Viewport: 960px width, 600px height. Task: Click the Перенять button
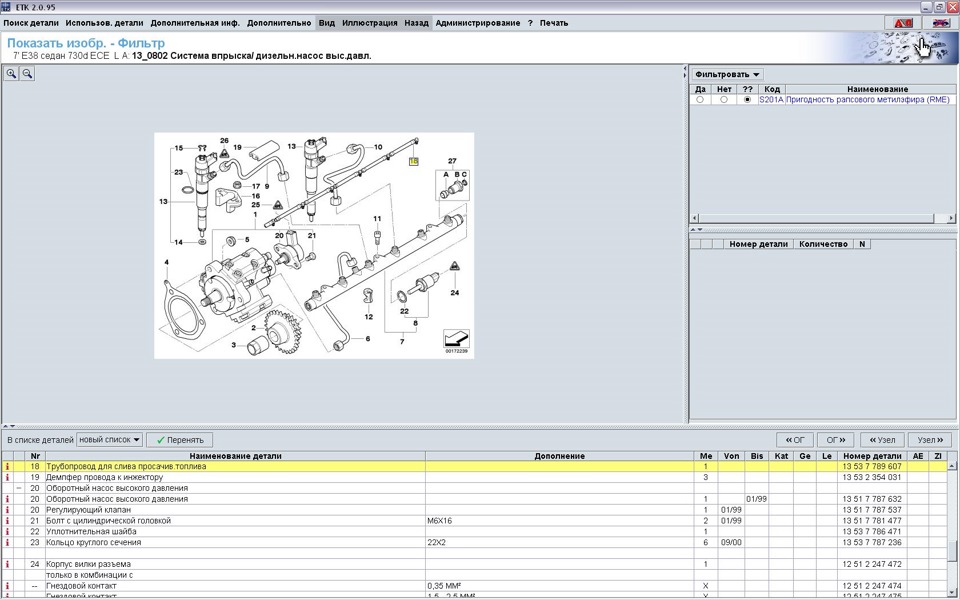[x=180, y=440]
